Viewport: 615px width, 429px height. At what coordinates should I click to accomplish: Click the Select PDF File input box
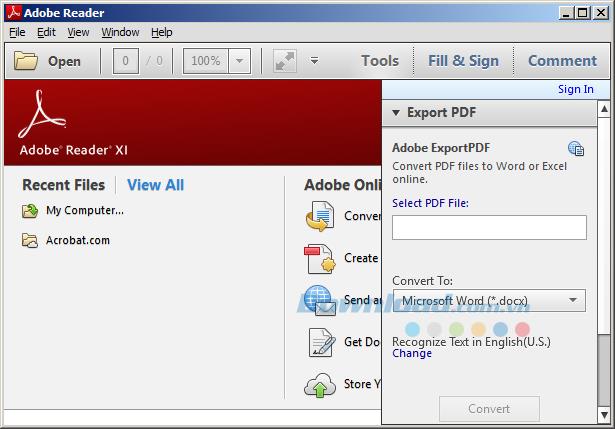click(489, 227)
